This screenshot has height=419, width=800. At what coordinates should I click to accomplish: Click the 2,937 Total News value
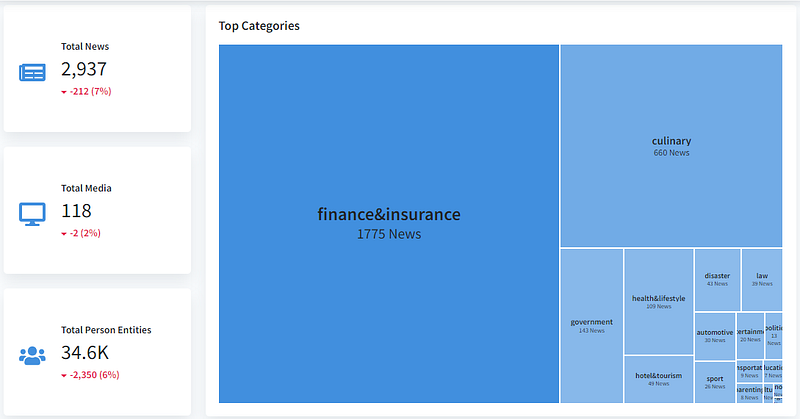click(84, 69)
